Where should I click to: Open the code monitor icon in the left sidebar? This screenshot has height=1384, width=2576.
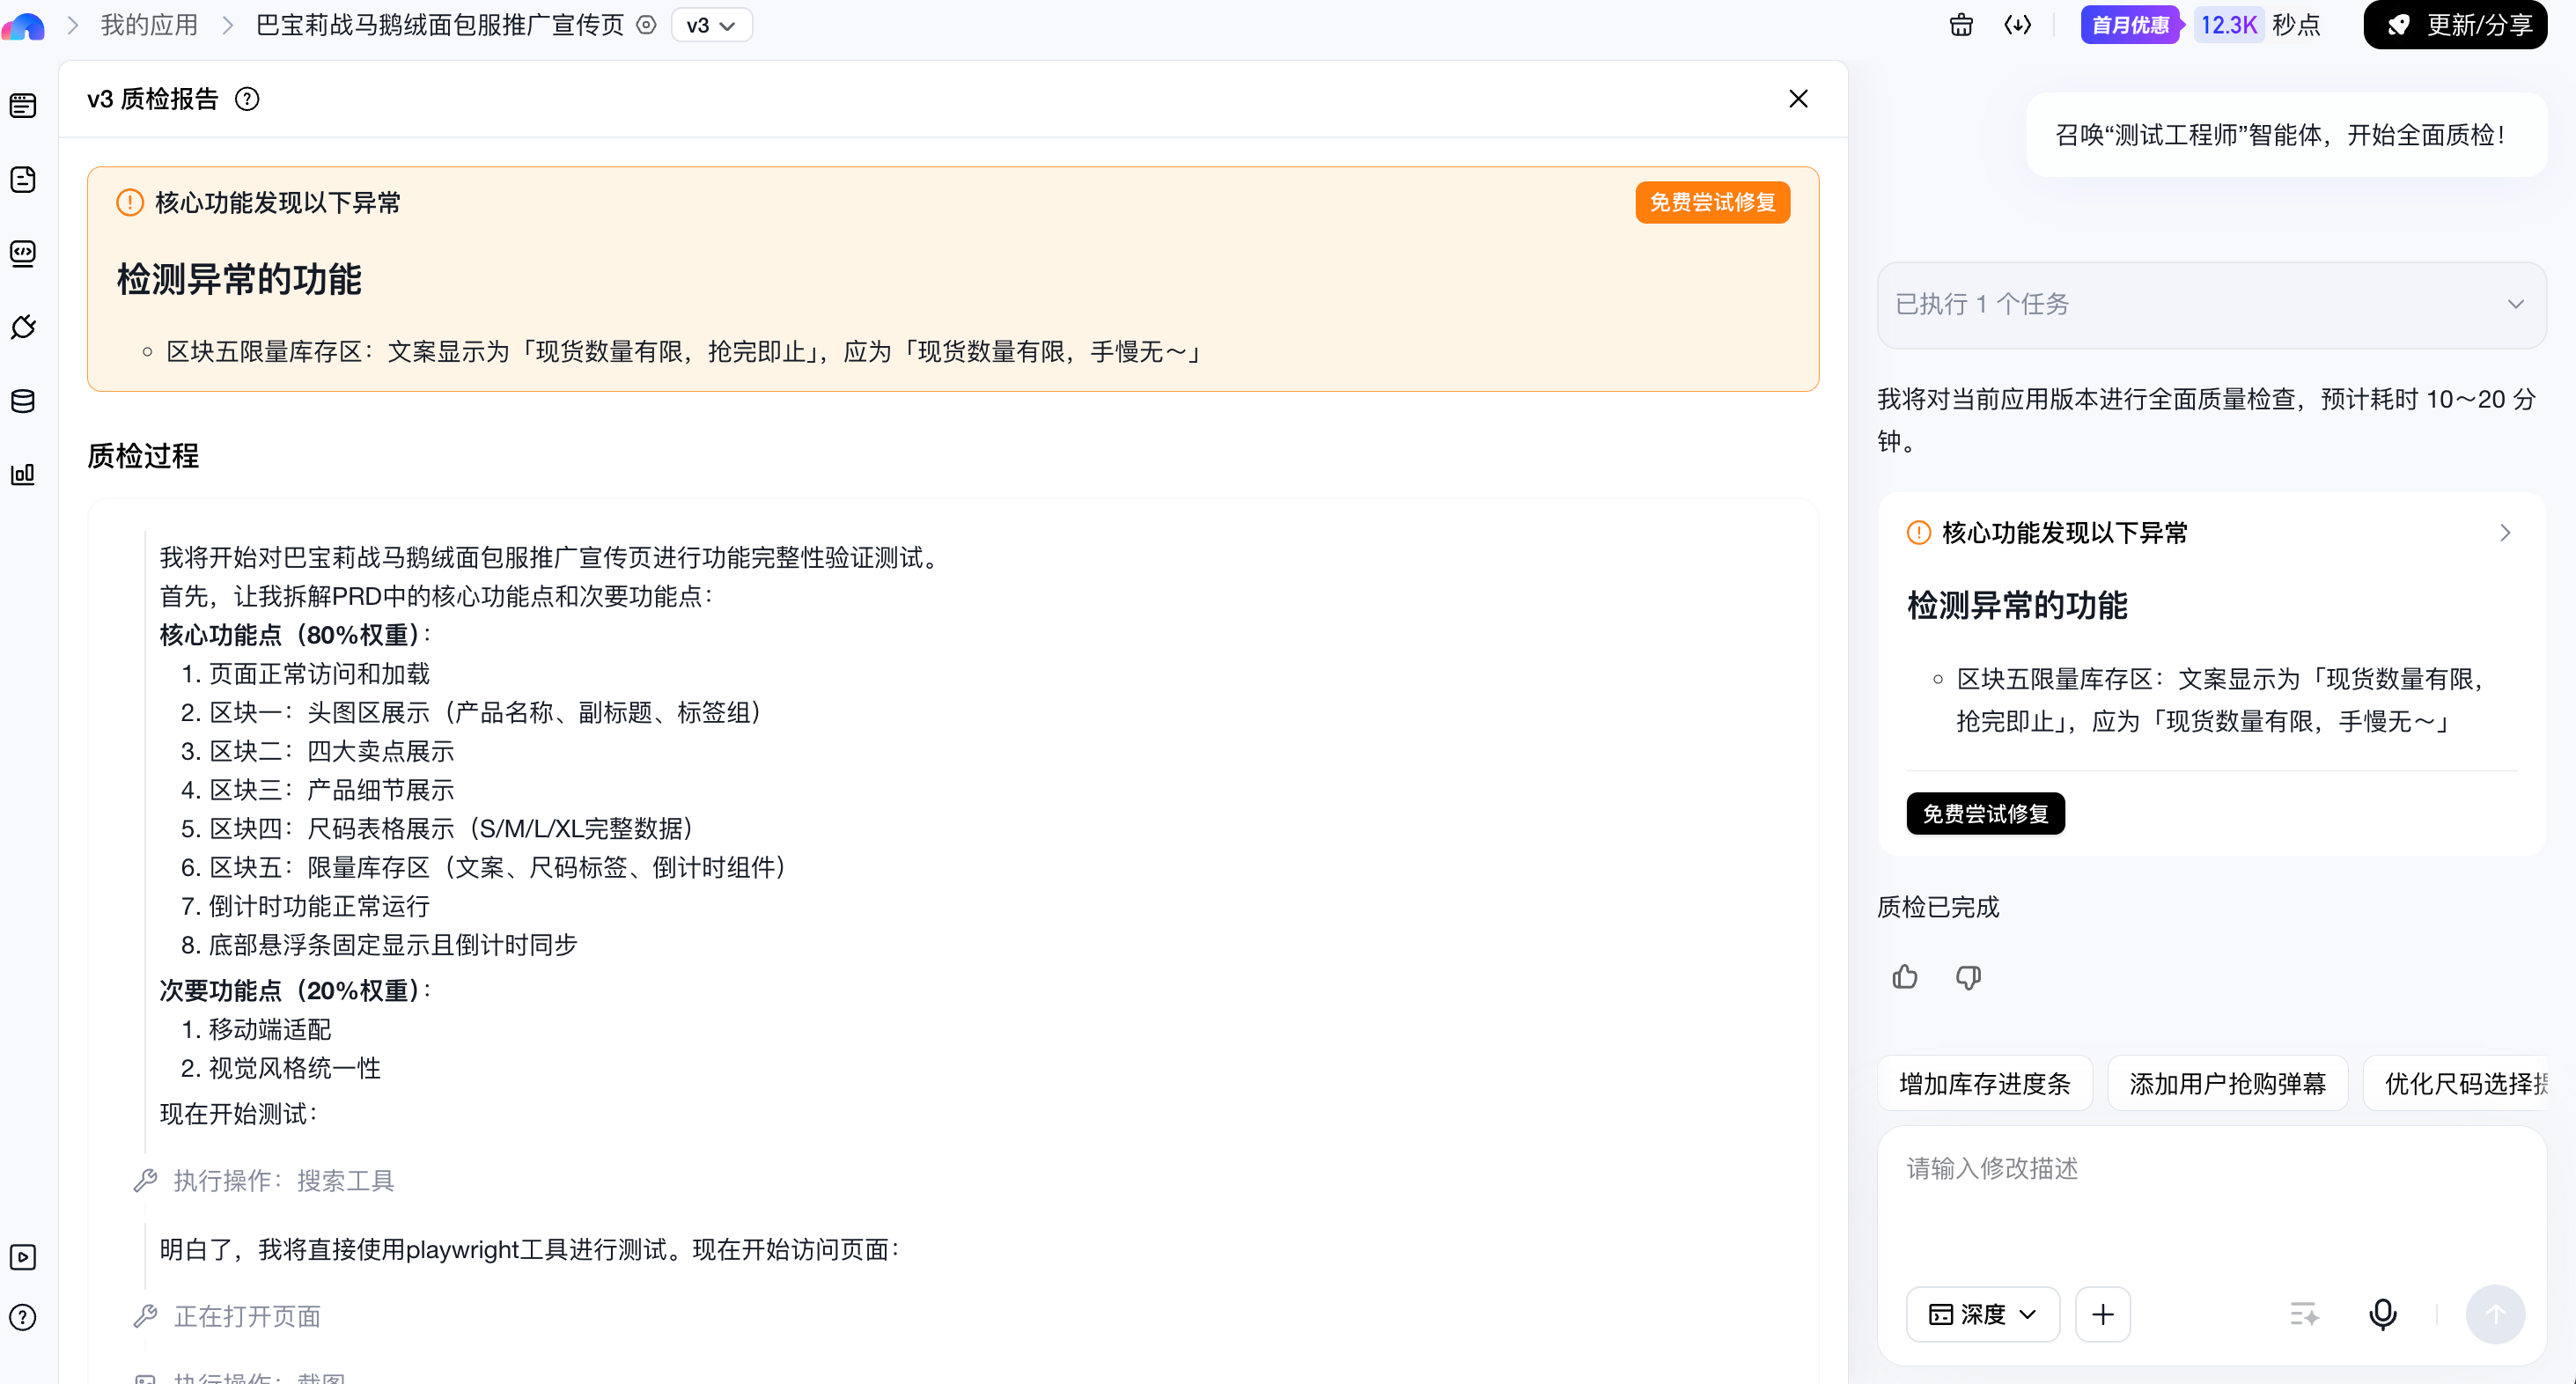tap(23, 253)
